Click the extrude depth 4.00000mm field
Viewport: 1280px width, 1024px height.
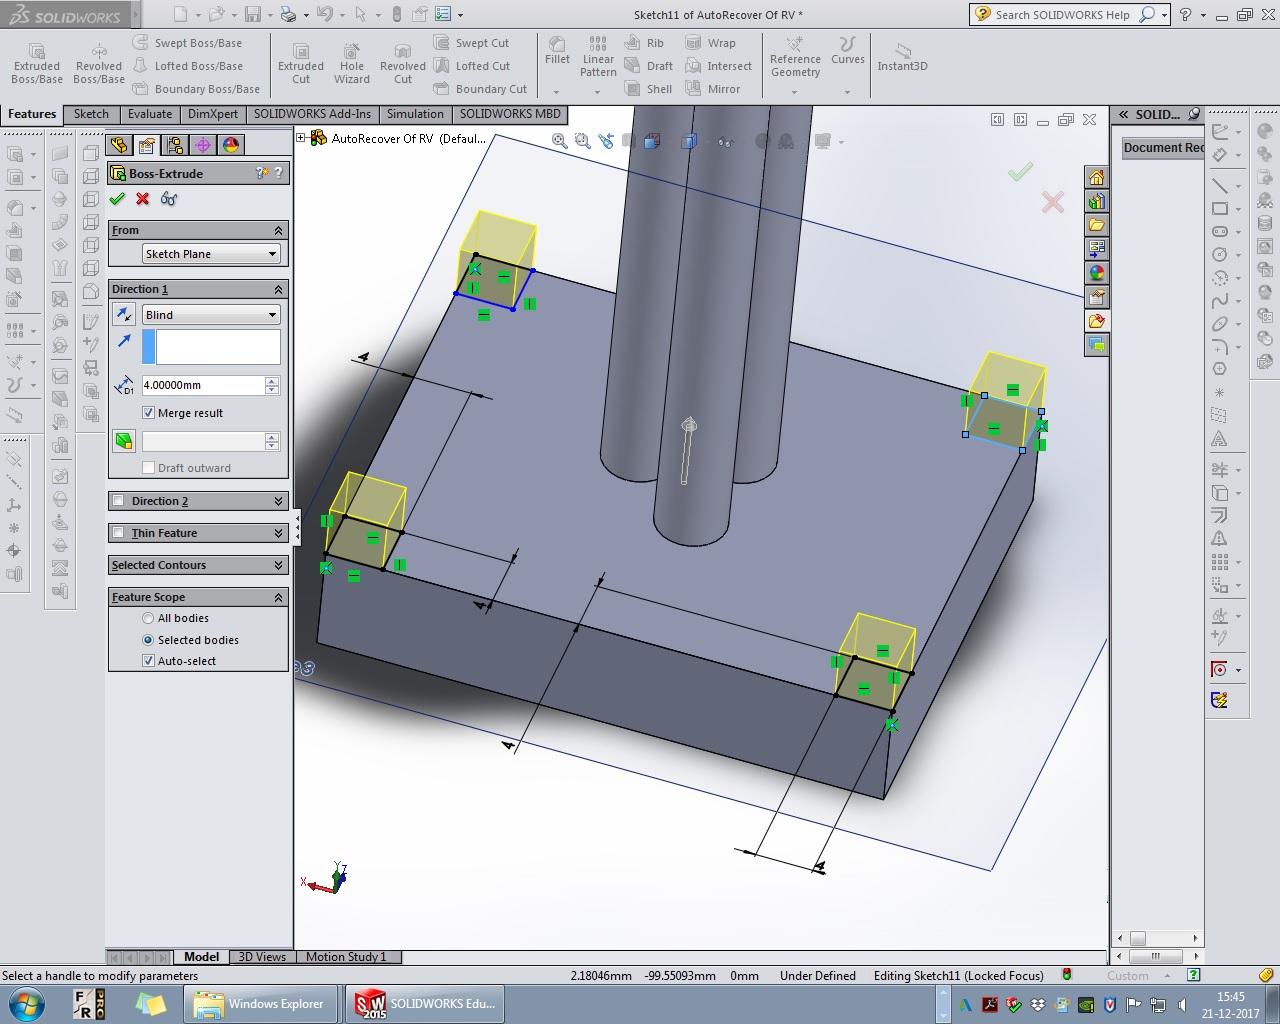tap(202, 385)
